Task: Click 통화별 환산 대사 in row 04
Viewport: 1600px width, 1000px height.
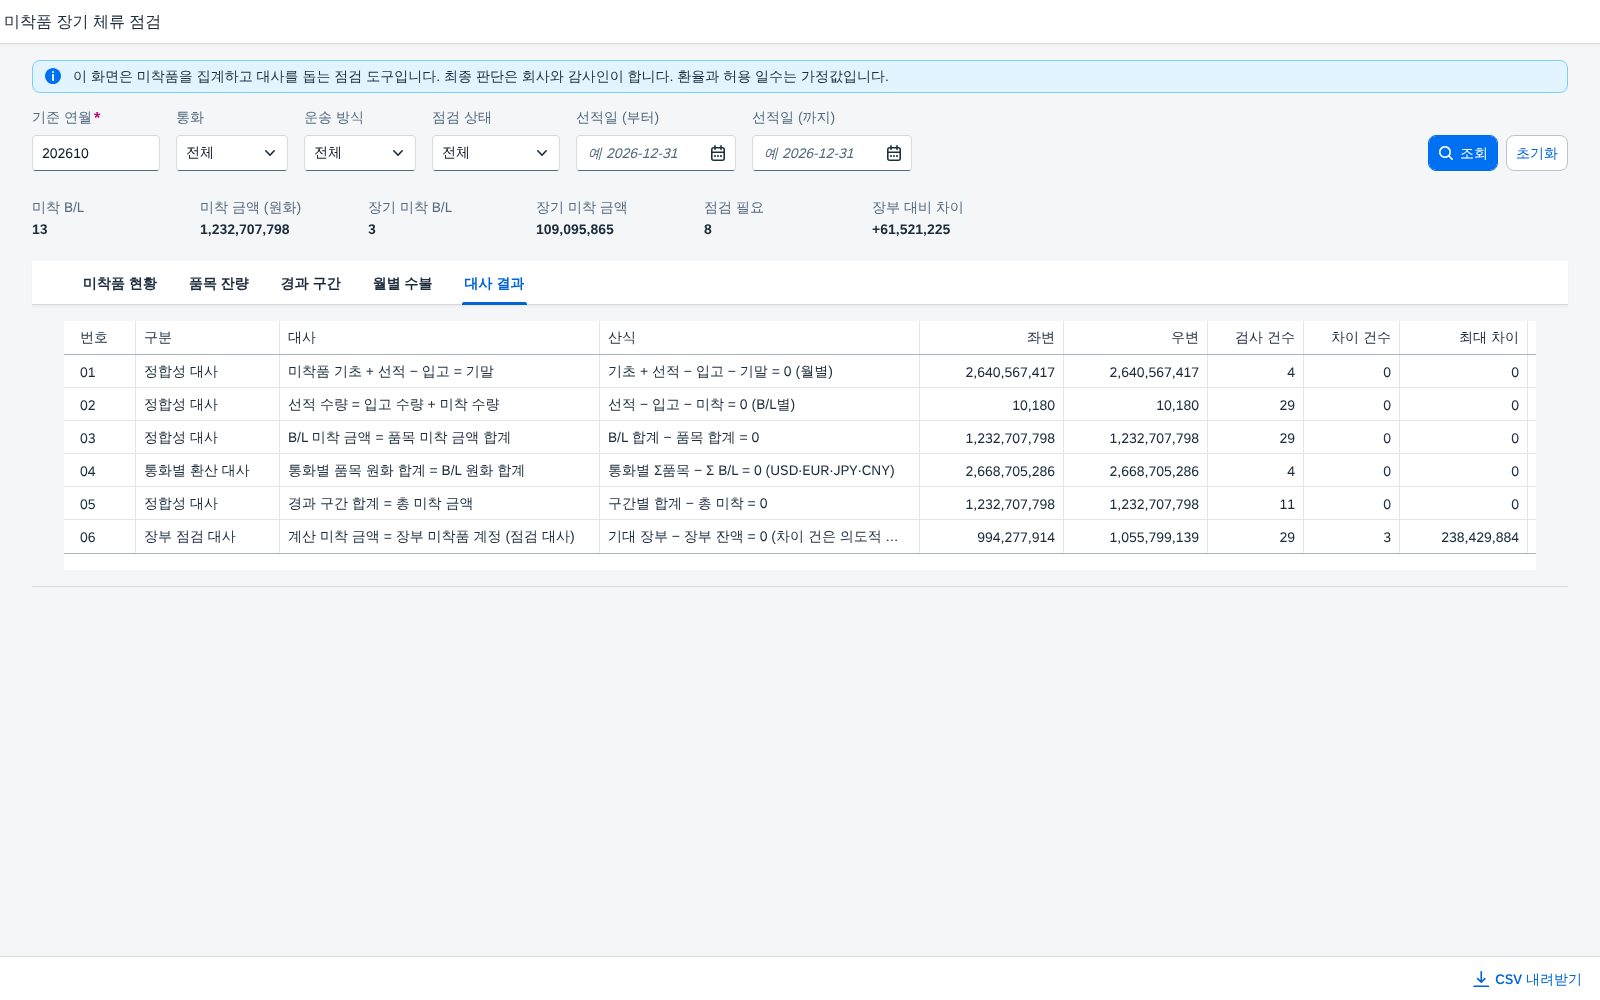Action: click(197, 471)
